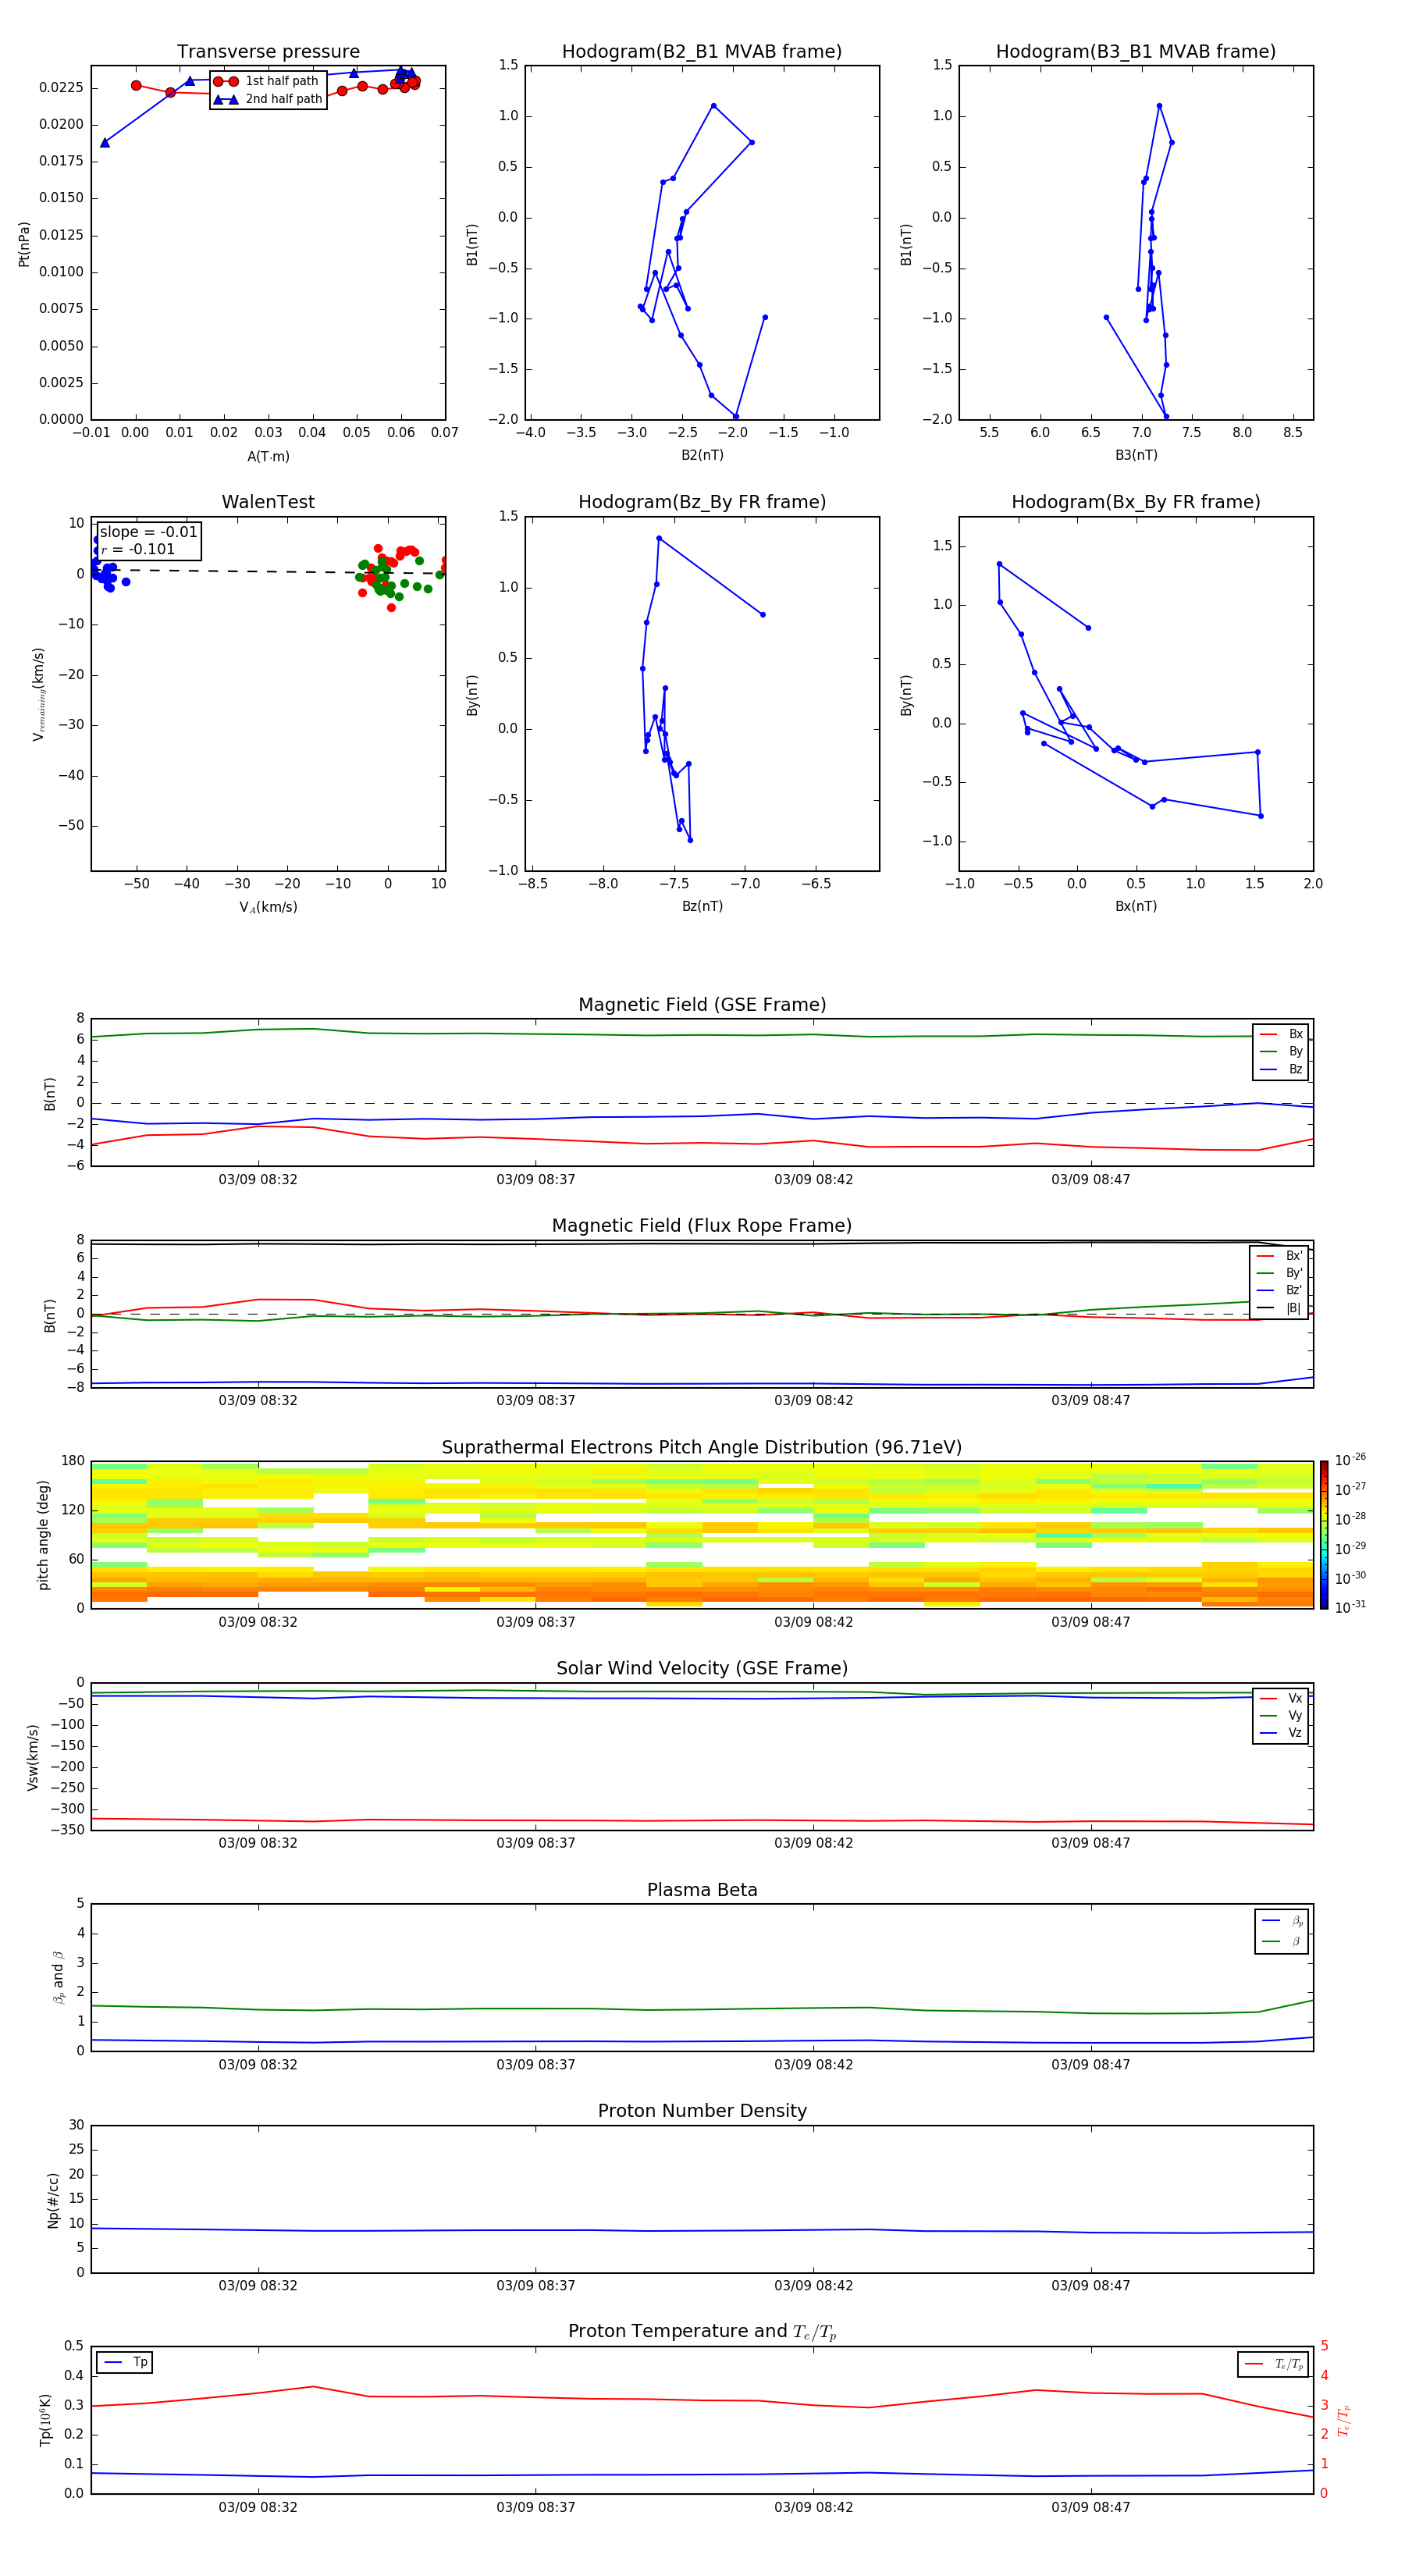
Task: Click the Suprathermal Electrons Pitch Angle title
Action: click(x=702, y=1447)
